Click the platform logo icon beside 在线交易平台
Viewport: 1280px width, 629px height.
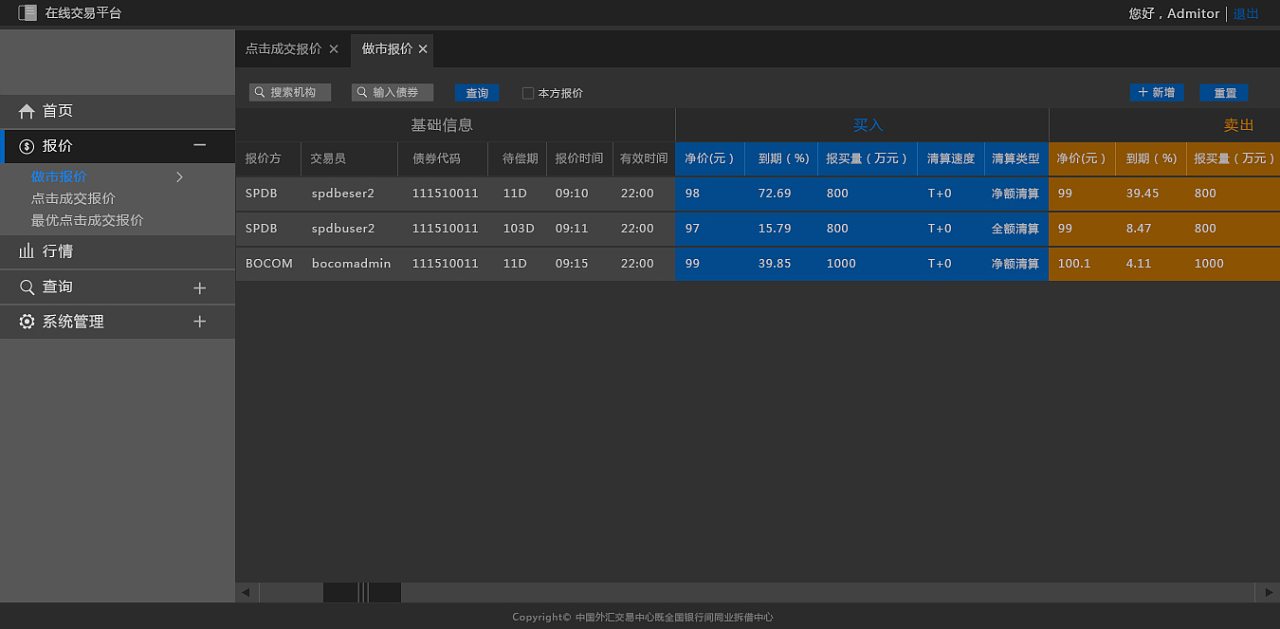click(28, 13)
